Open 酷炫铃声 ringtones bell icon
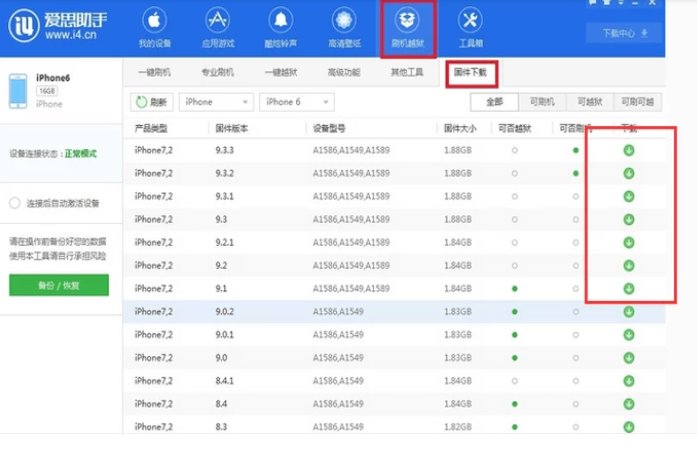The image size is (697, 460). 281,20
